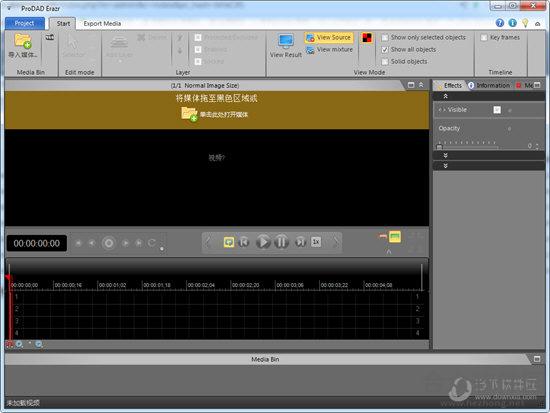The image size is (550, 413).
Task: Collapse the preview pane with double chevron
Action: pos(421,85)
